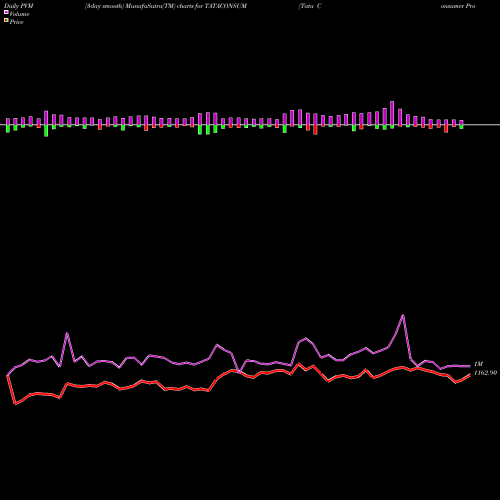Click the price value 1162.90 label
500x500 pixels.
click(x=485, y=373)
